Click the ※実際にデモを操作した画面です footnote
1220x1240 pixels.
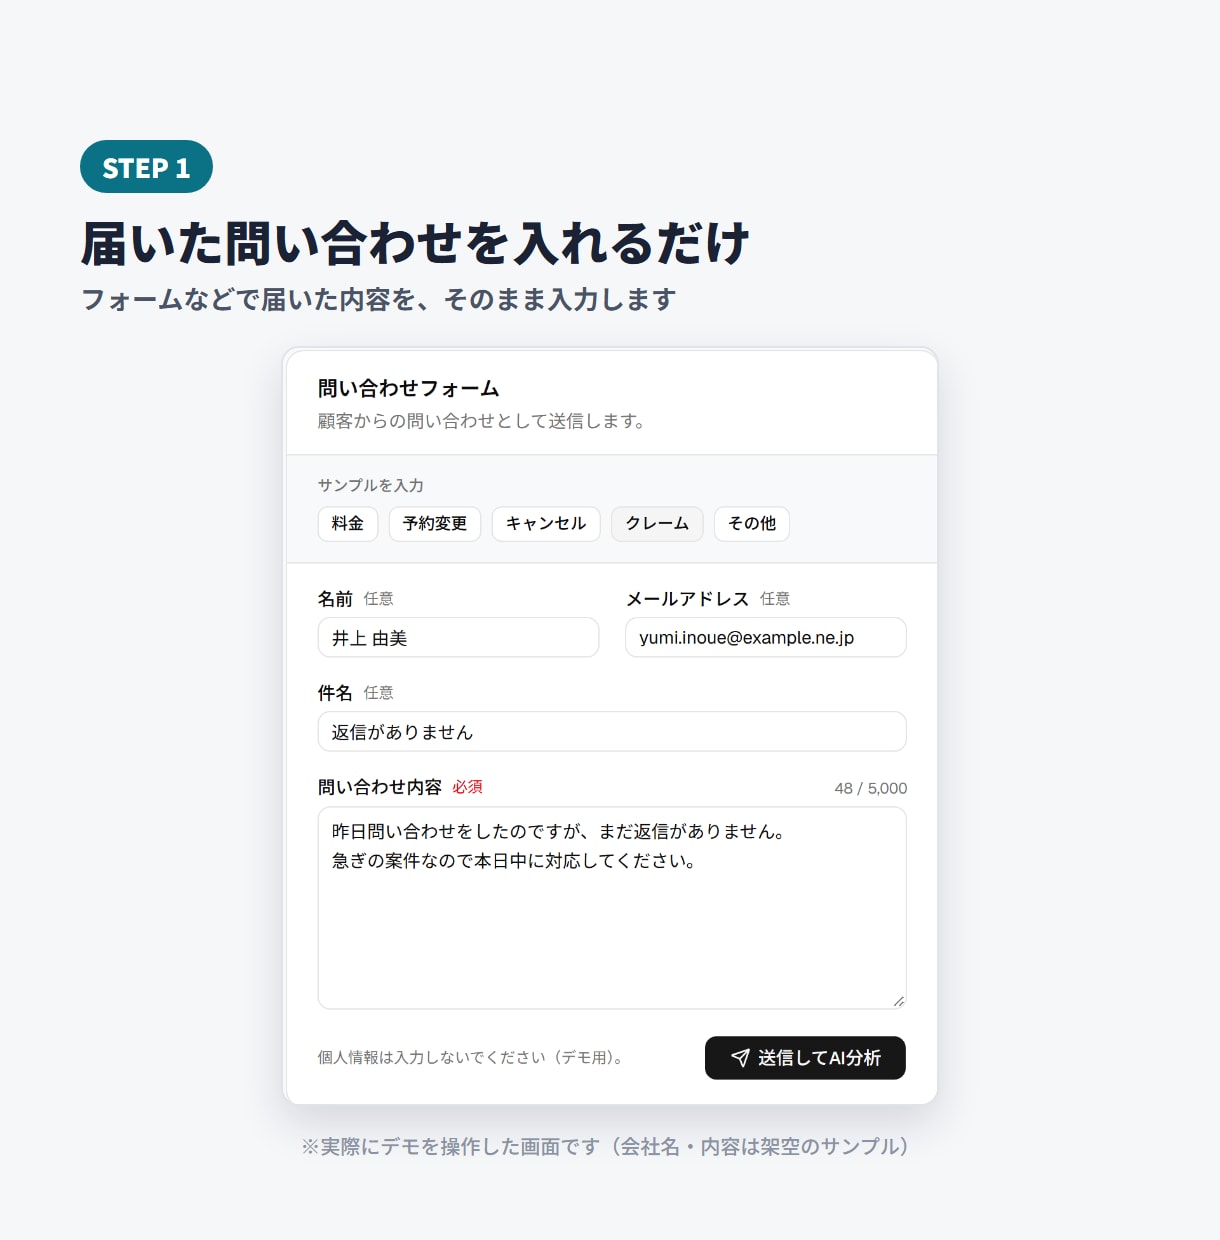click(x=606, y=1146)
